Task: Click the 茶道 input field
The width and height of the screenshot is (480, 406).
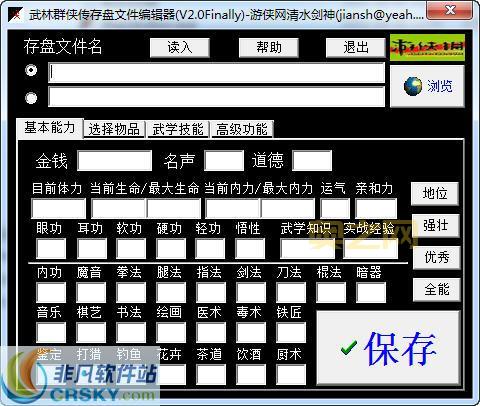Action: tap(211, 375)
